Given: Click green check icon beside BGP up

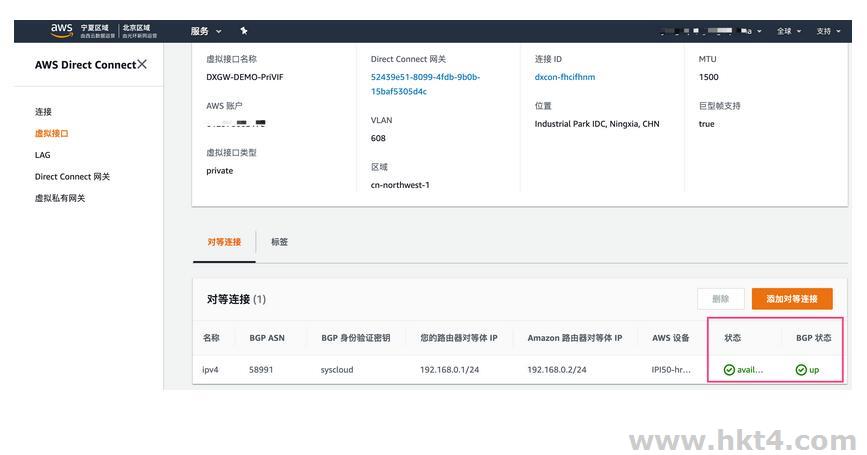Looking at the screenshot, I should (x=801, y=370).
